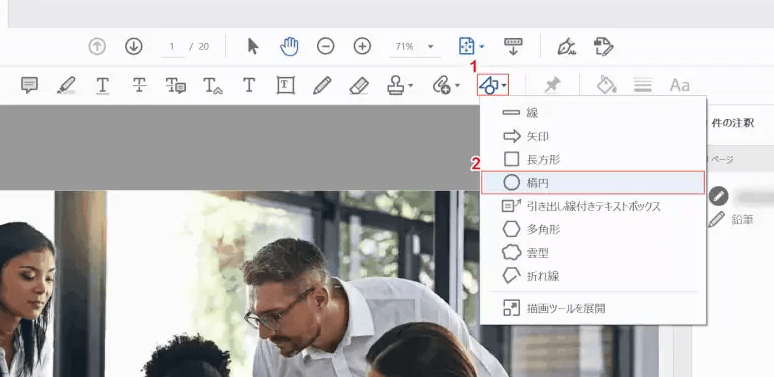Click the drawing shapes tool icon

click(488, 85)
